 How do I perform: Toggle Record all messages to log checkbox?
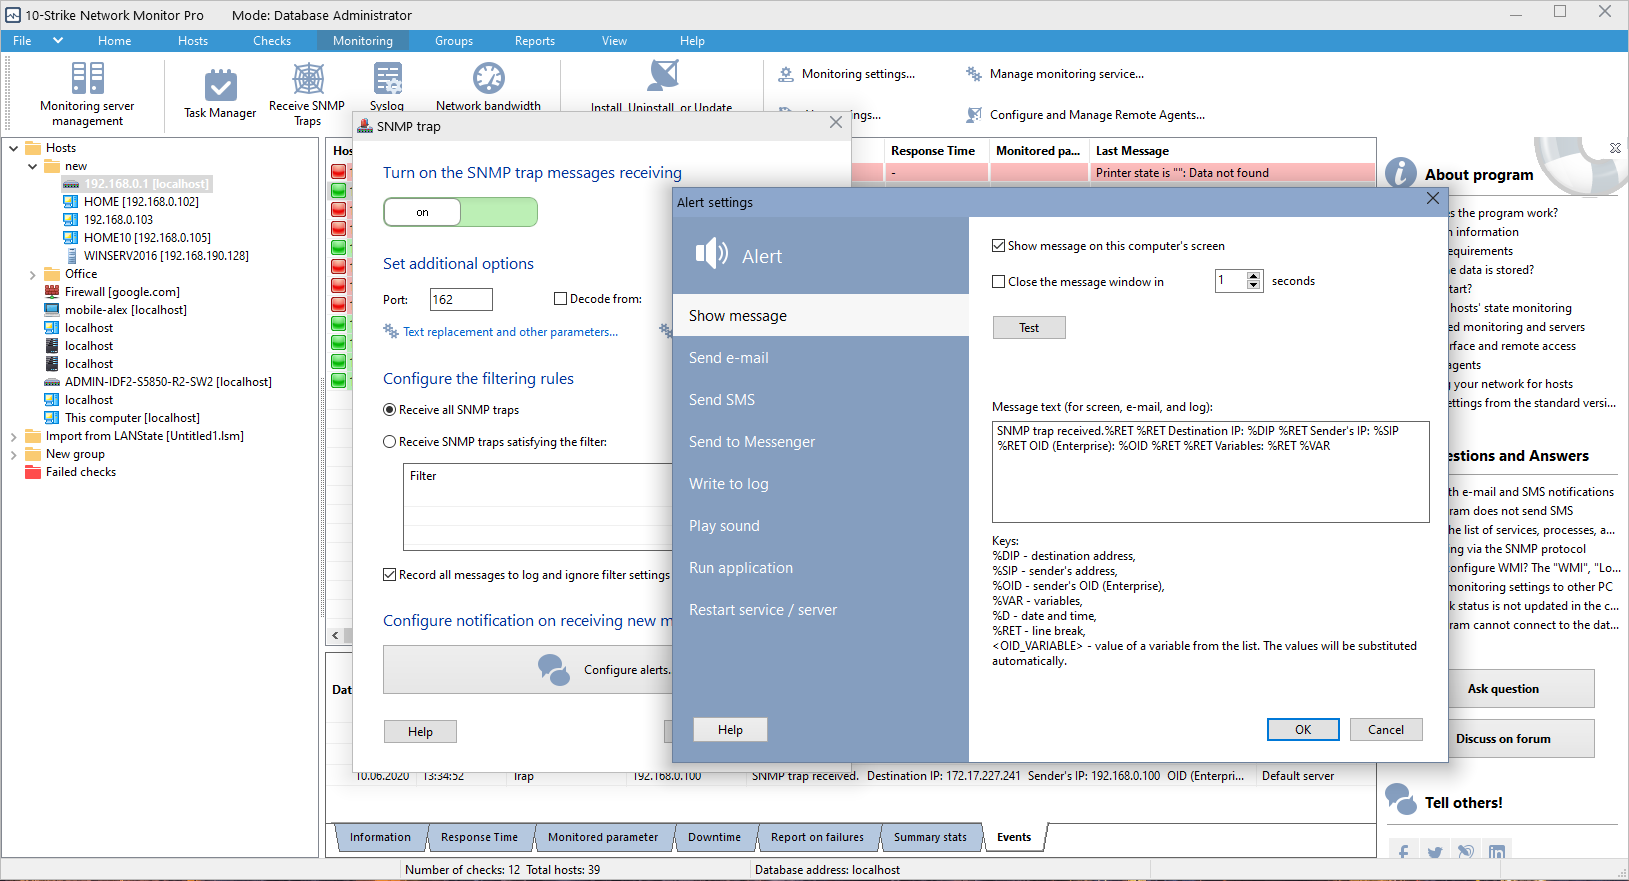coord(390,575)
